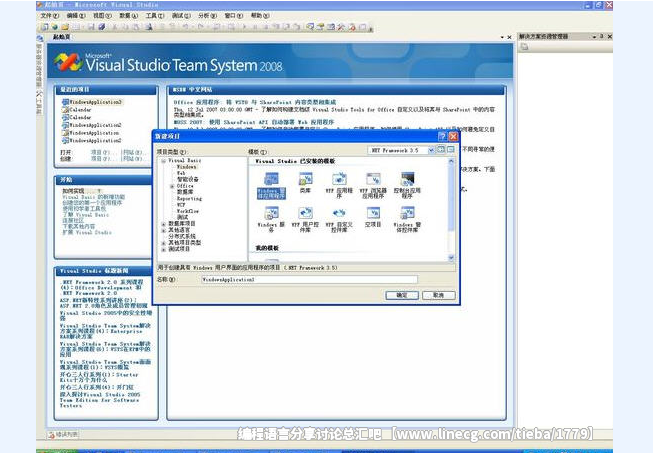Open the 帮助 menu
The image size is (653, 453).
(260, 15)
